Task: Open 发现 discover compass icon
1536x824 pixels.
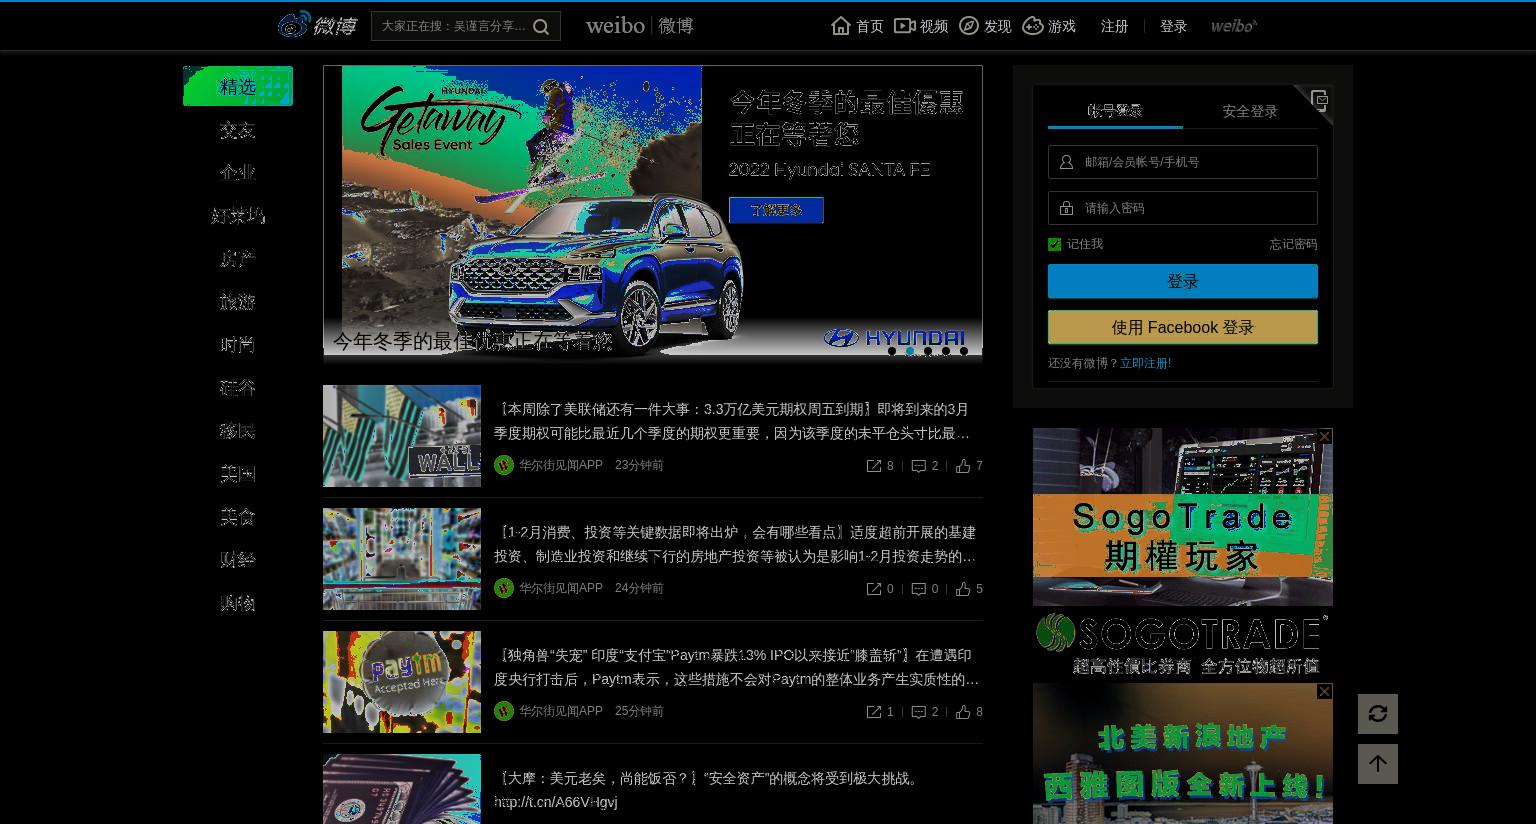Action: click(x=969, y=26)
